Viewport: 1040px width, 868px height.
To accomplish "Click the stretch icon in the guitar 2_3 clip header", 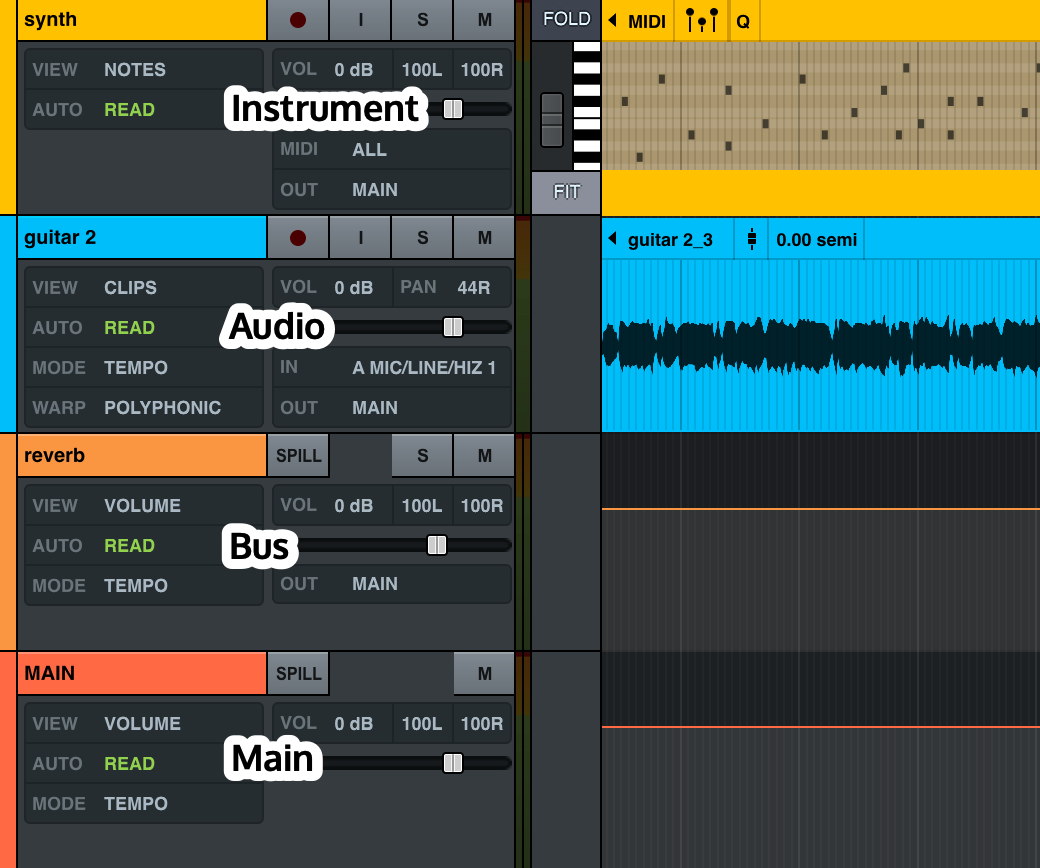I will [751, 239].
